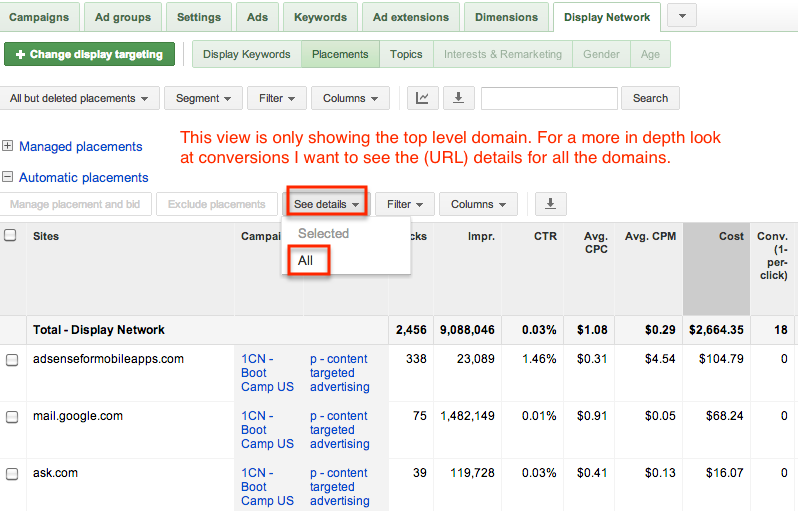This screenshot has height=511, width=798.
Task: Switch to the Ad groups tab
Action: click(x=123, y=17)
